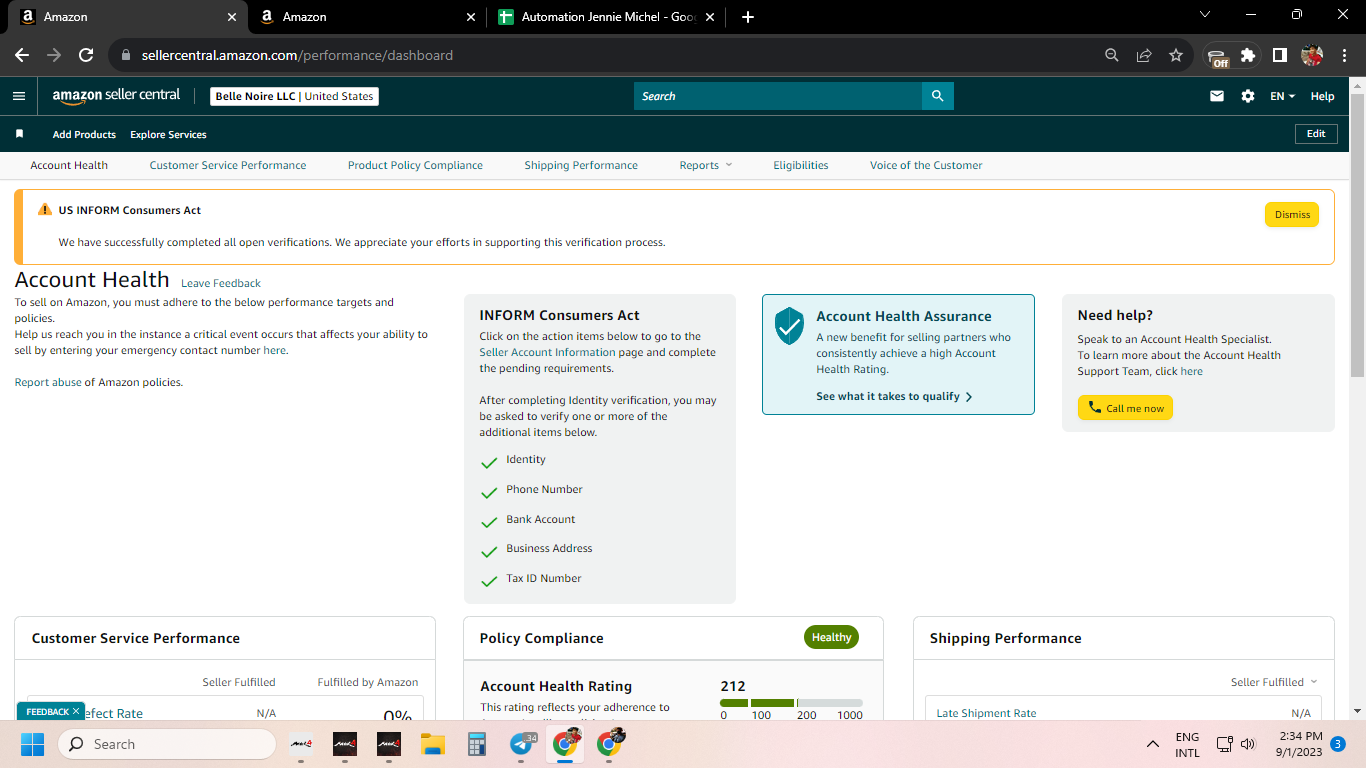Open the Seller Central settings gear

(x=1248, y=96)
